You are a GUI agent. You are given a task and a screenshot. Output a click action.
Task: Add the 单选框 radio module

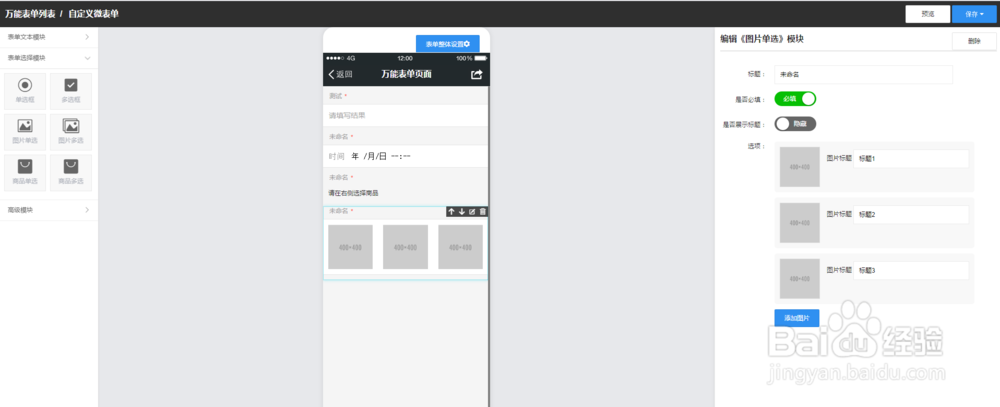coord(25,91)
